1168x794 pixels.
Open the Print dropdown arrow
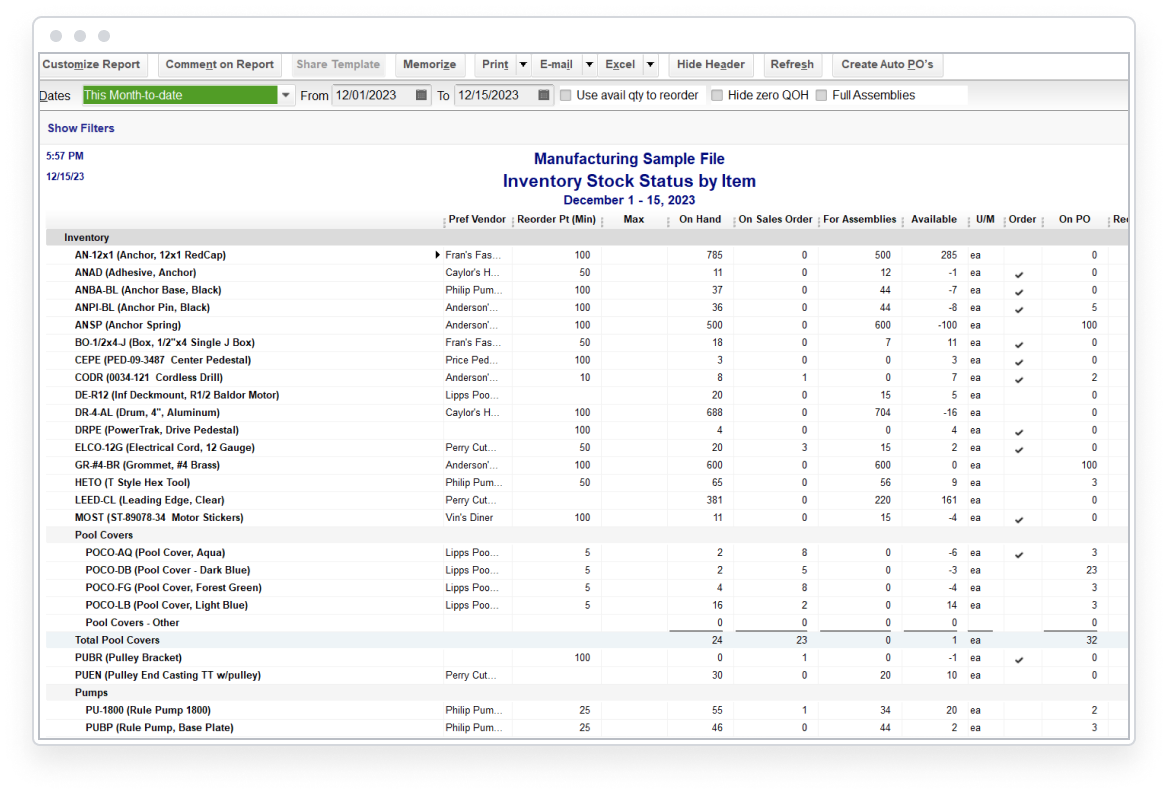pos(523,64)
